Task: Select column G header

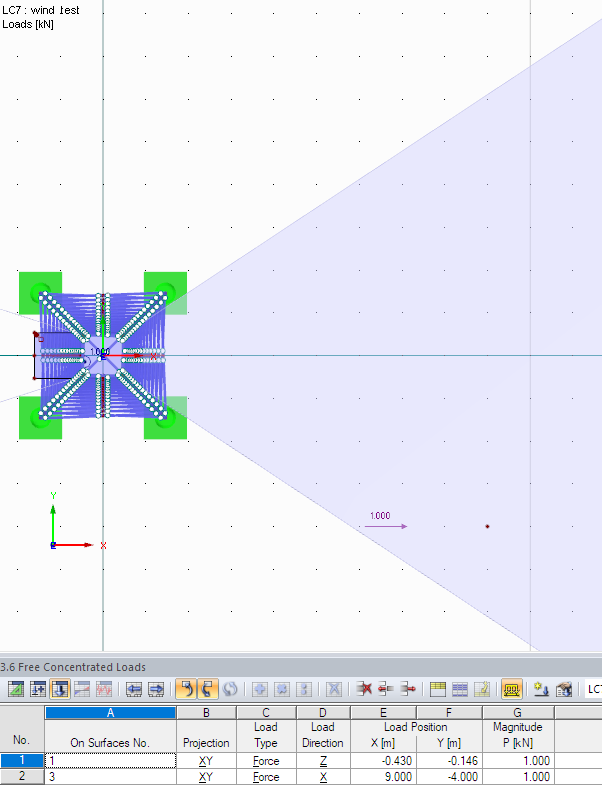Action: click(518, 712)
